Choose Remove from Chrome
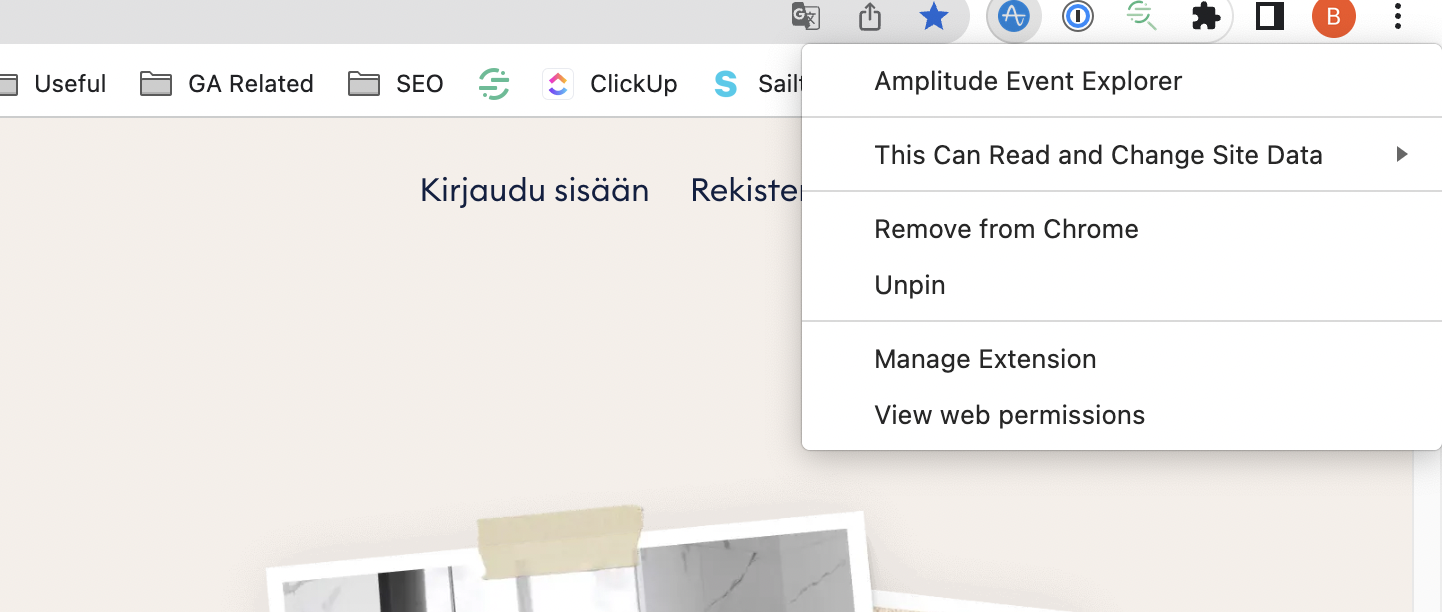1442x612 pixels. tap(1122, 229)
